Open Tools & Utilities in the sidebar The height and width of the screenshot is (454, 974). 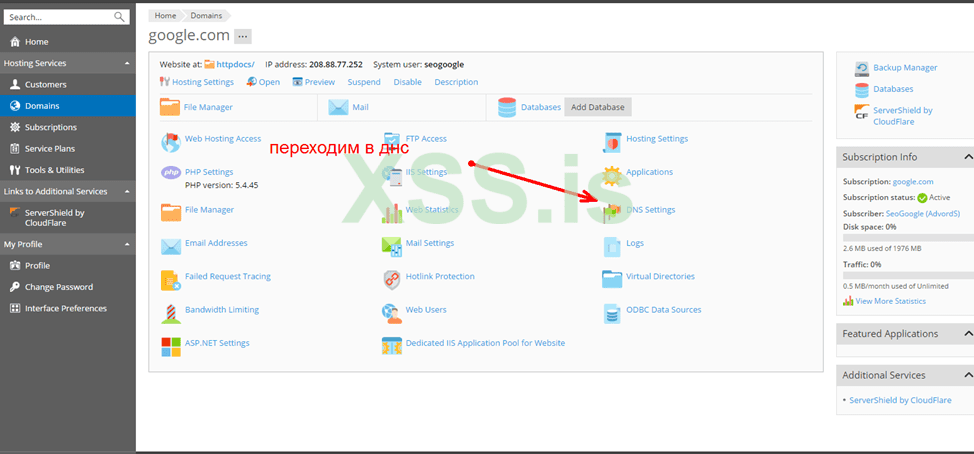[x=68, y=170]
